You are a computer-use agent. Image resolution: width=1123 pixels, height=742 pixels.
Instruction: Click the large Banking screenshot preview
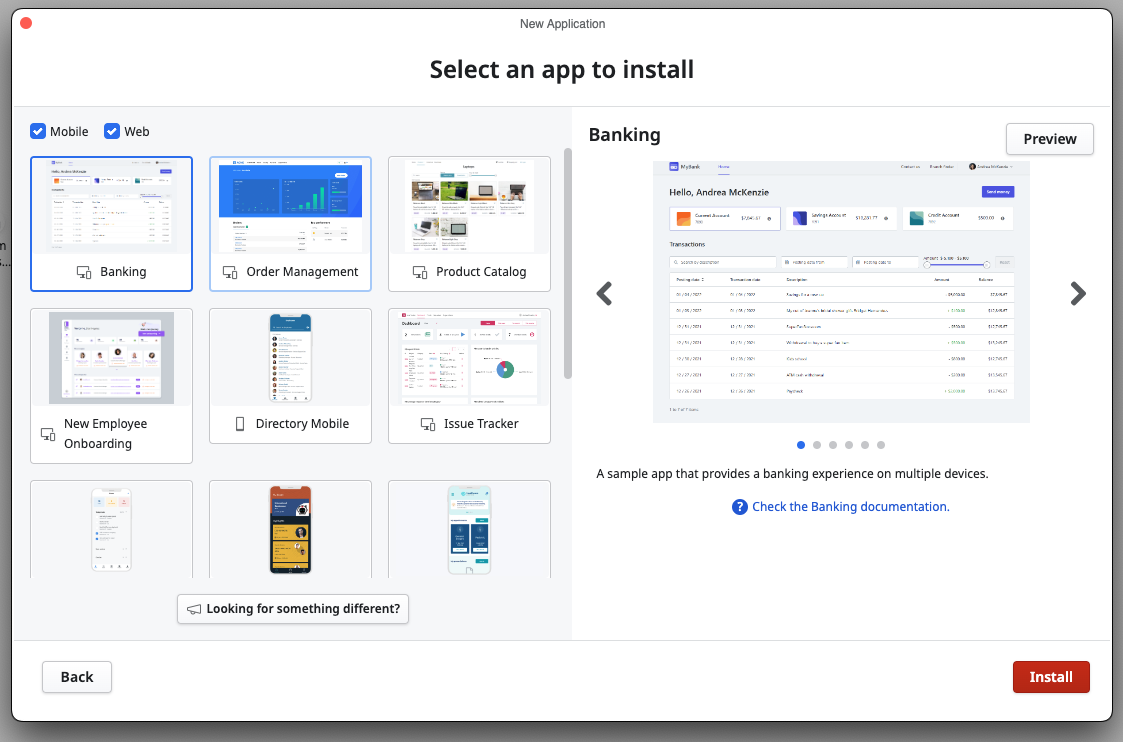point(841,291)
